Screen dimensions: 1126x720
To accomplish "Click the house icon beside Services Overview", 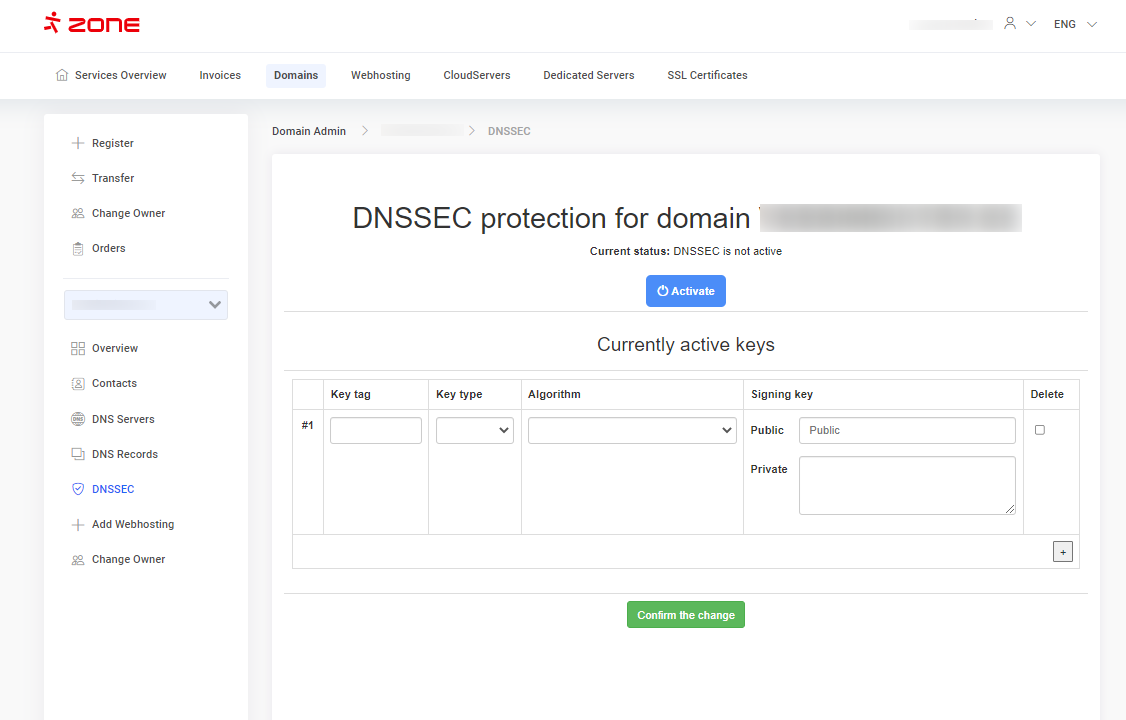I will (62, 75).
